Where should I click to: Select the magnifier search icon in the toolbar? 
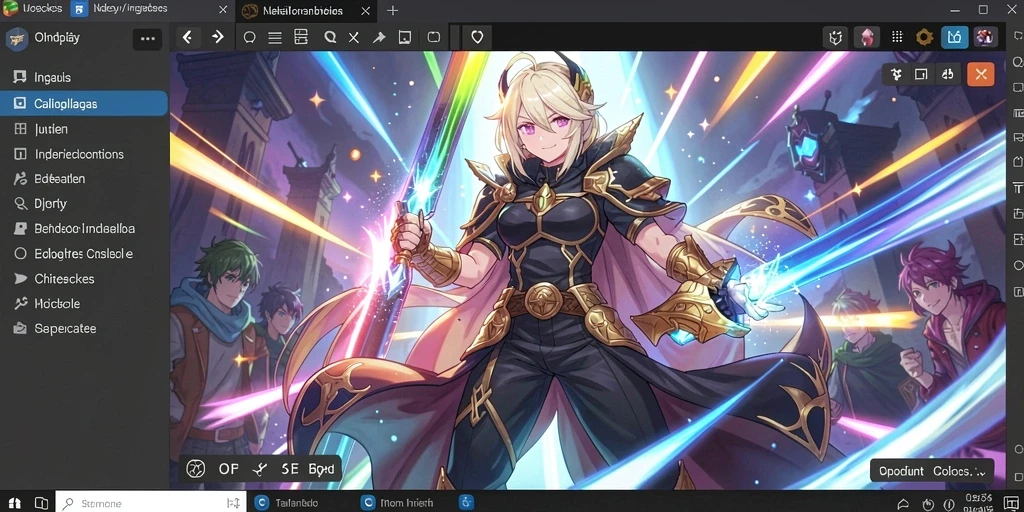tap(330, 37)
